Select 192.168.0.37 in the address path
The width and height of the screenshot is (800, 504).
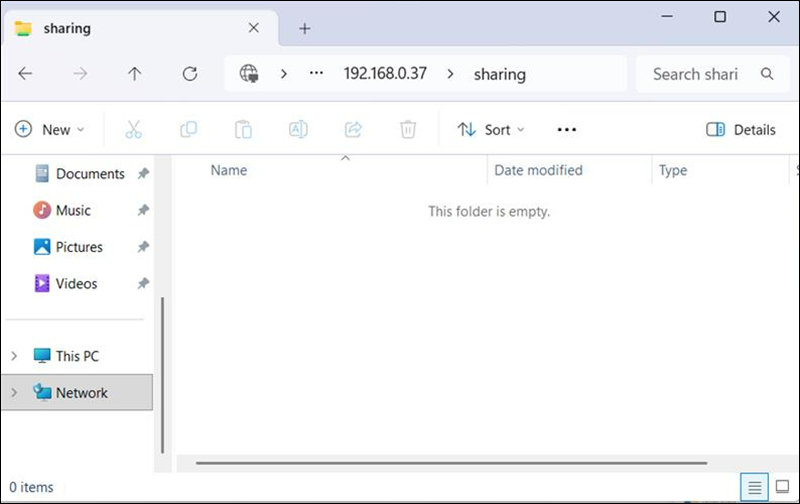(385, 74)
